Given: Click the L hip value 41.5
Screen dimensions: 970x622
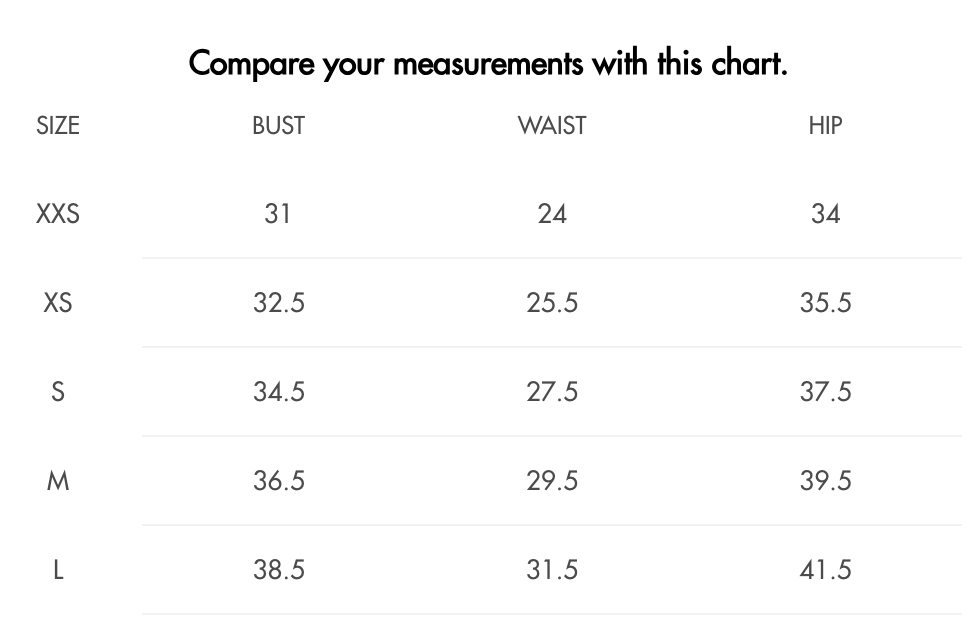Looking at the screenshot, I should click(x=825, y=570).
